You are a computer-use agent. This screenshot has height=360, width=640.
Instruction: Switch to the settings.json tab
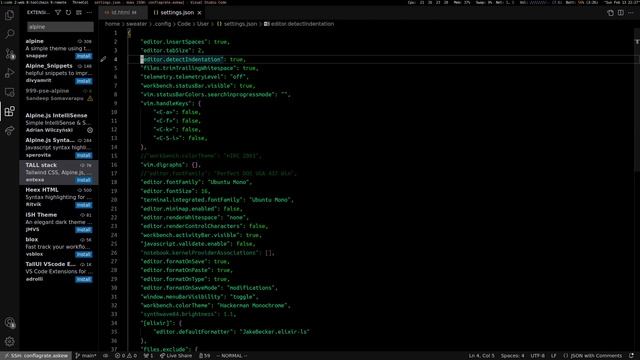(177, 13)
